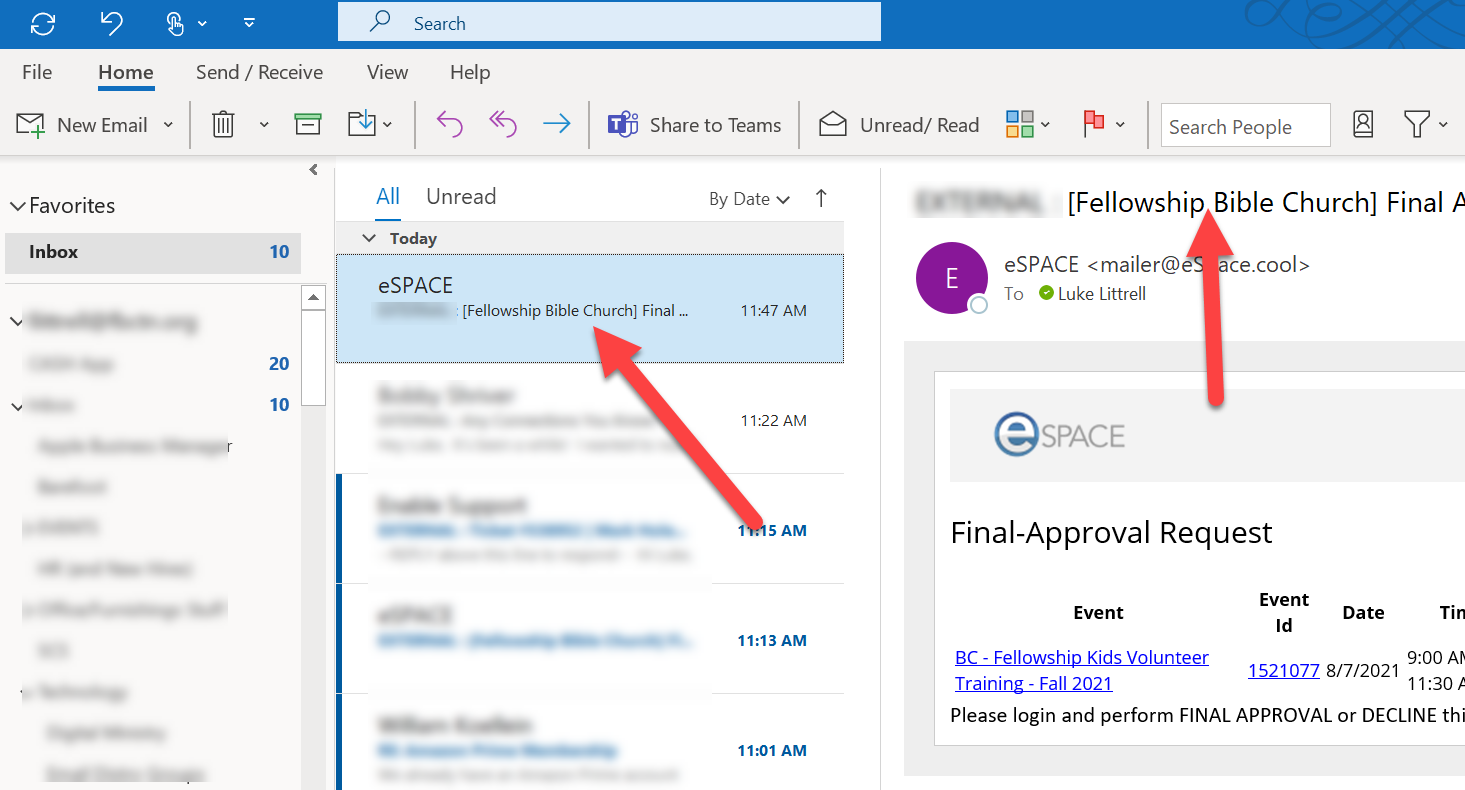Click the Send/Receive sync icon
Screen dimensions: 1465x790
pyautogui.click(x=43, y=23)
